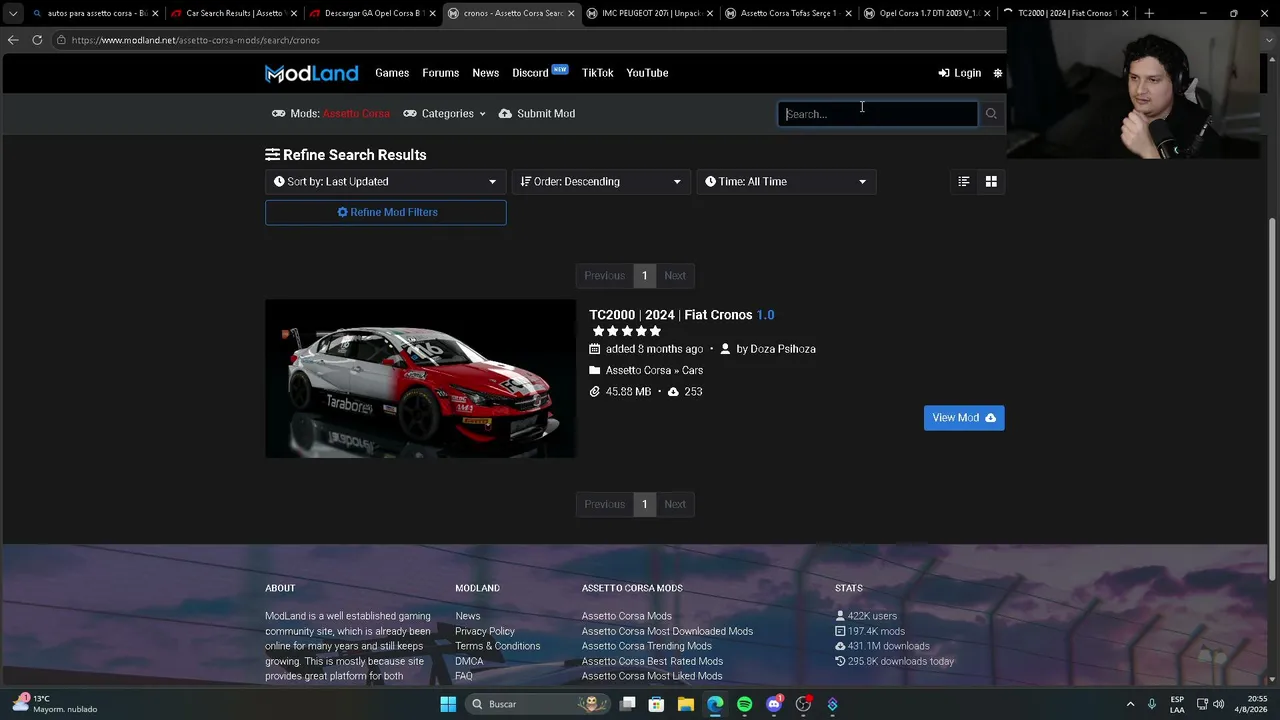Open the Games menu item

point(392,73)
